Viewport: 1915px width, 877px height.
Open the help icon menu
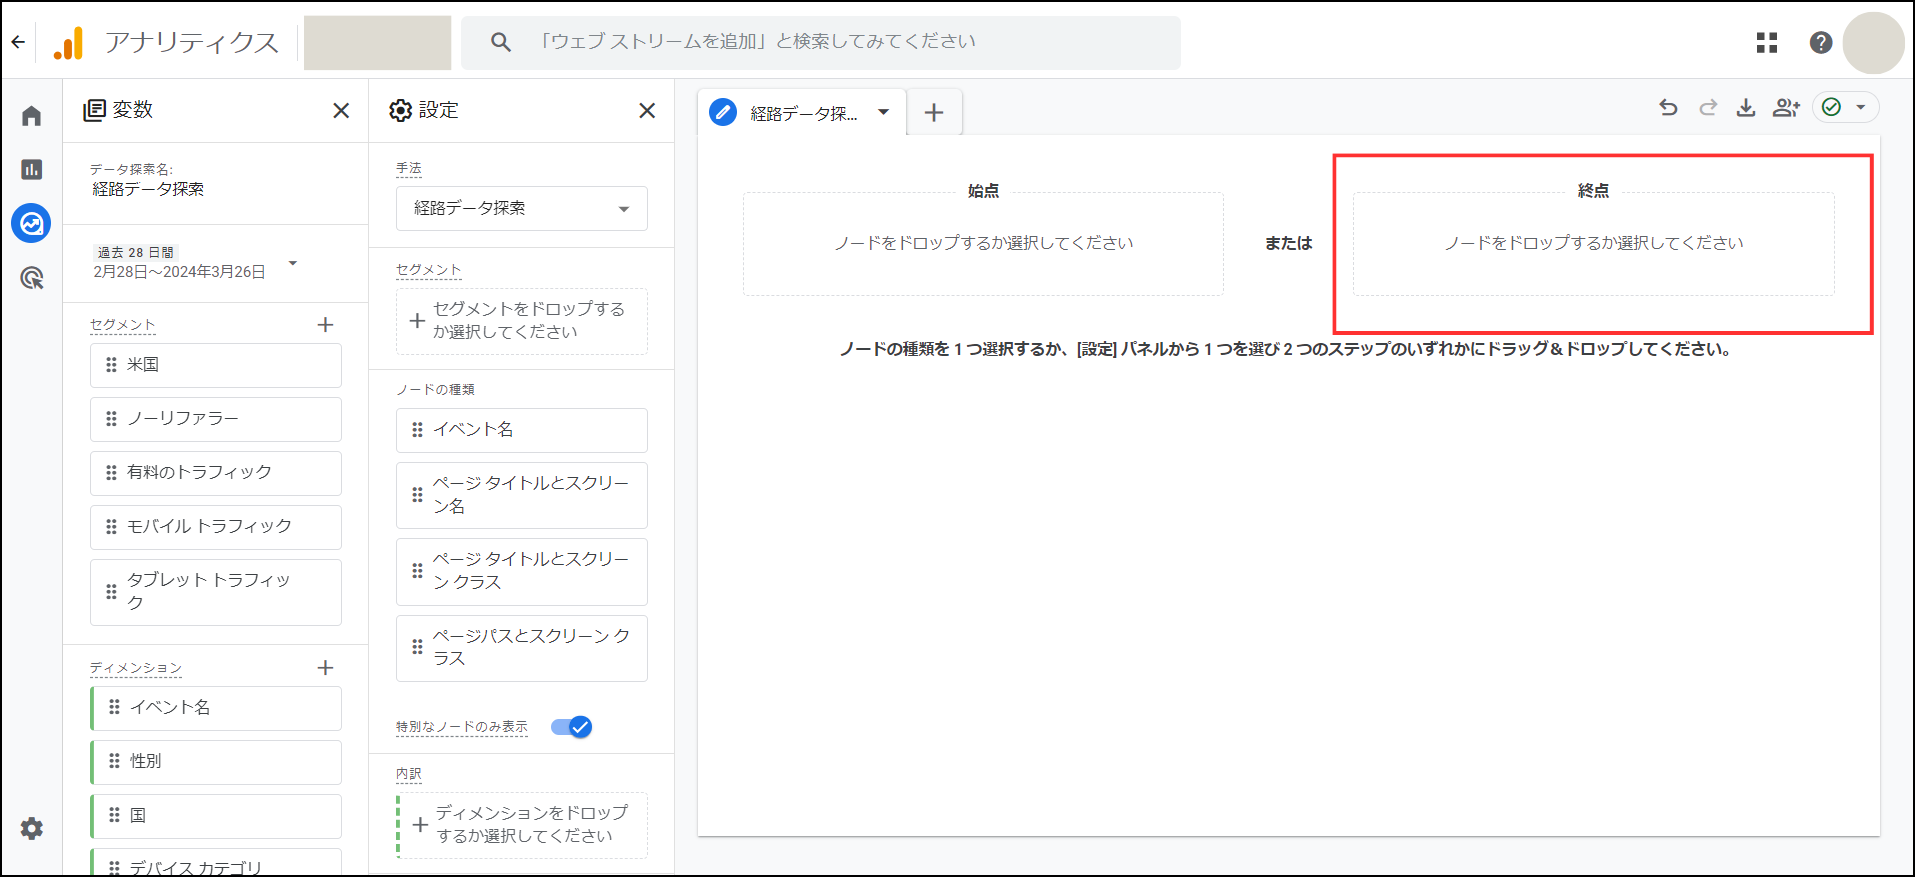coord(1821,42)
